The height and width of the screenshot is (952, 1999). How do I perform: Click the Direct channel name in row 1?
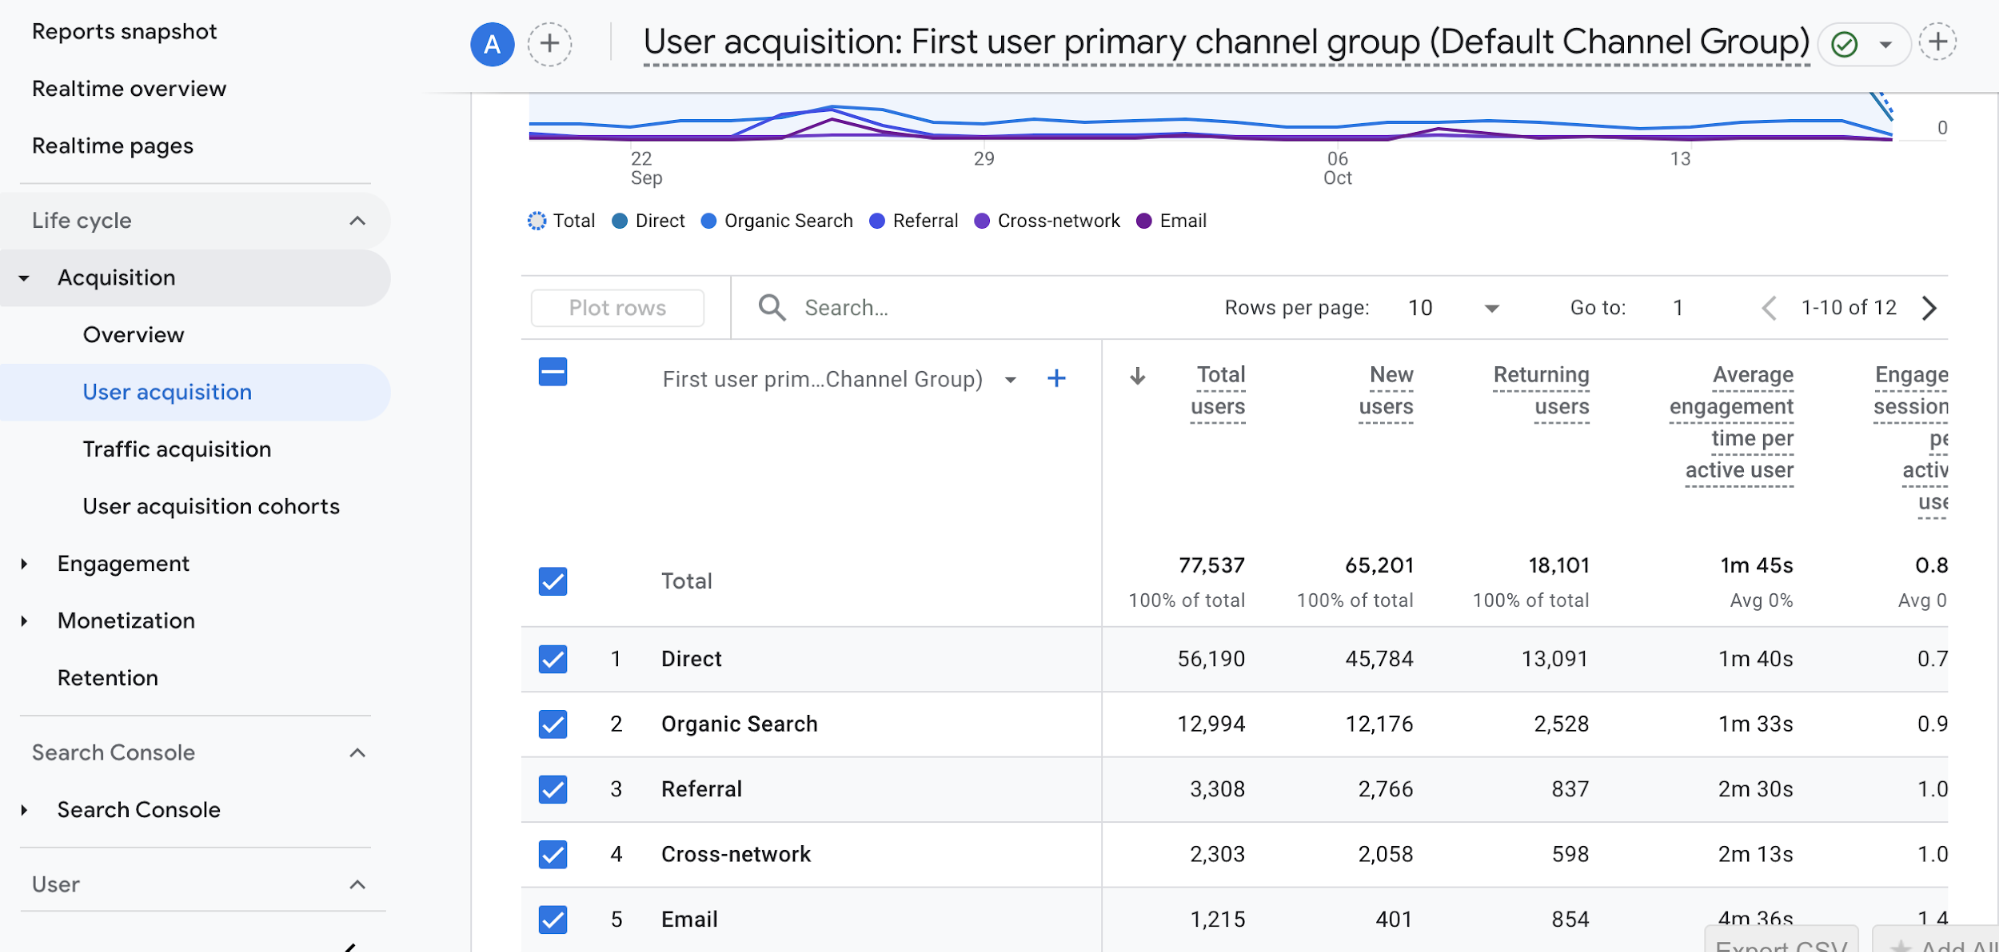(691, 659)
